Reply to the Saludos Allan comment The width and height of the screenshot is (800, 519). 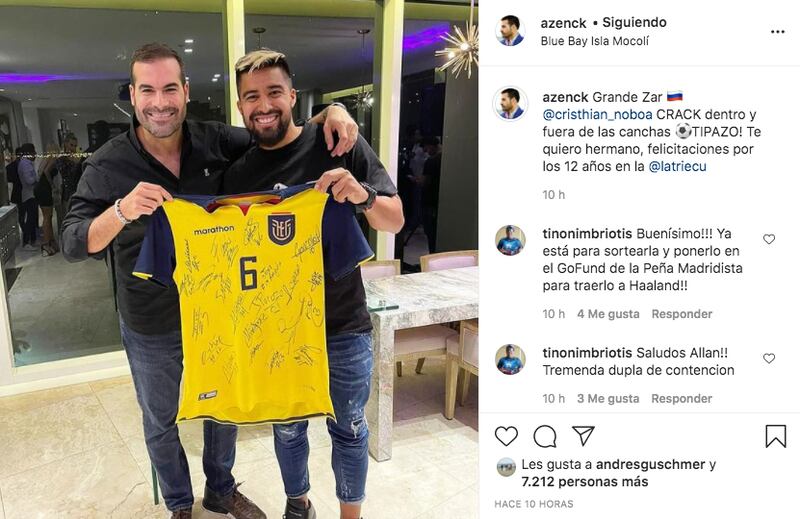[682, 399]
